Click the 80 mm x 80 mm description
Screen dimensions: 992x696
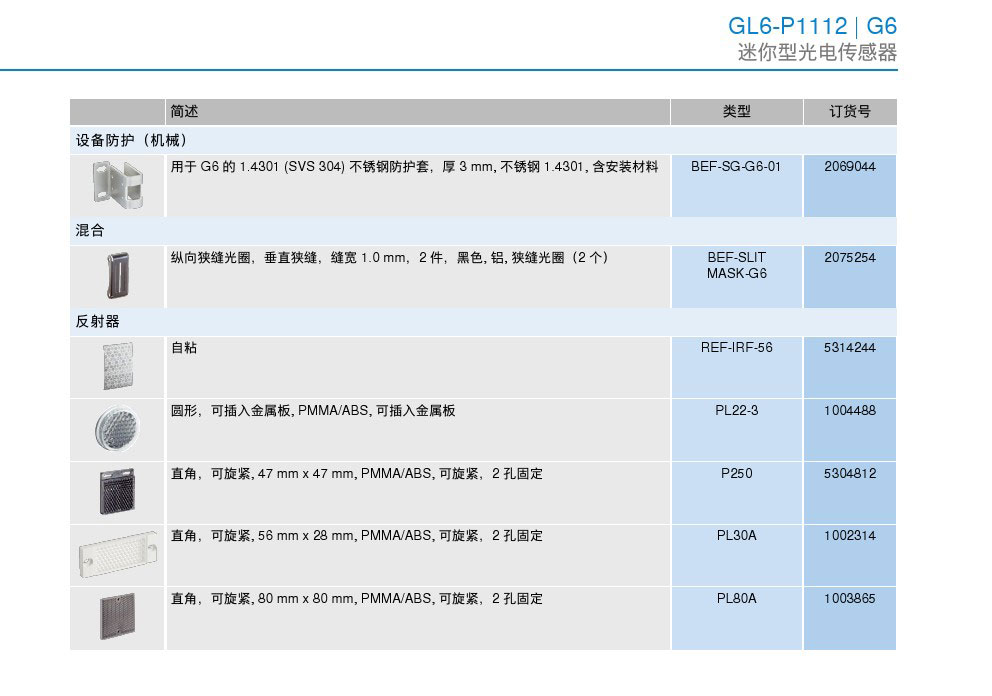(x=357, y=598)
